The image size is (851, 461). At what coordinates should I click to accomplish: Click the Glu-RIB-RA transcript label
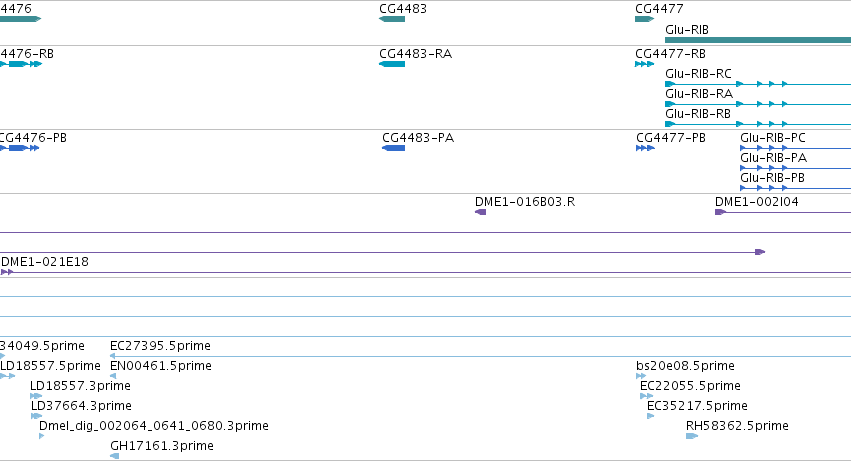coord(698,94)
